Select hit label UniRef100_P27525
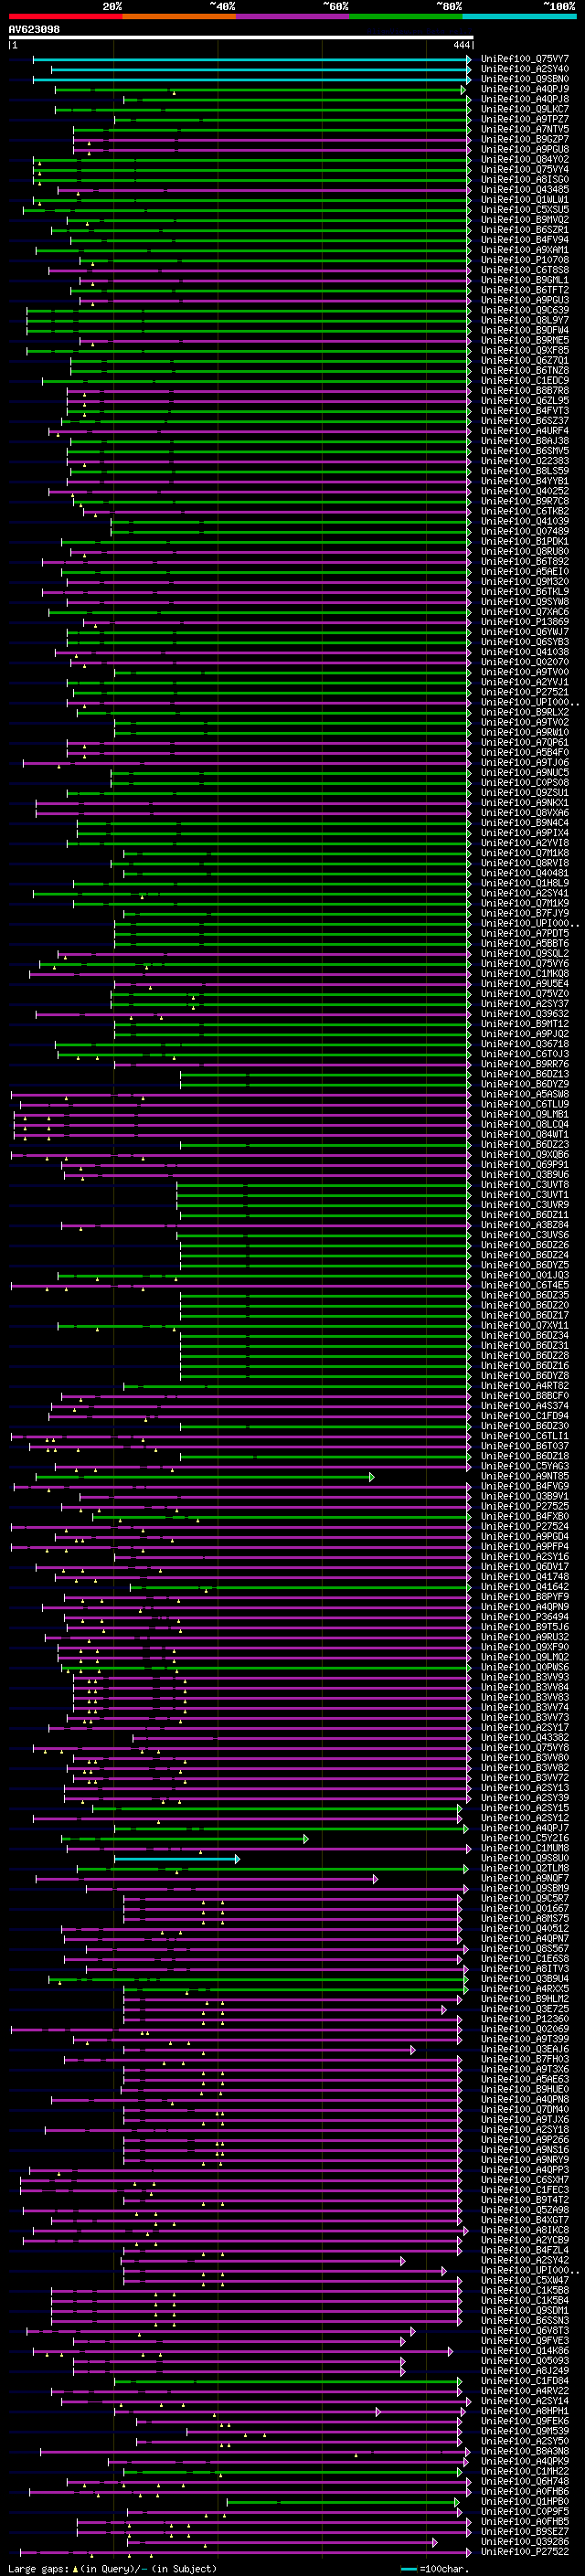 [x=524, y=1506]
